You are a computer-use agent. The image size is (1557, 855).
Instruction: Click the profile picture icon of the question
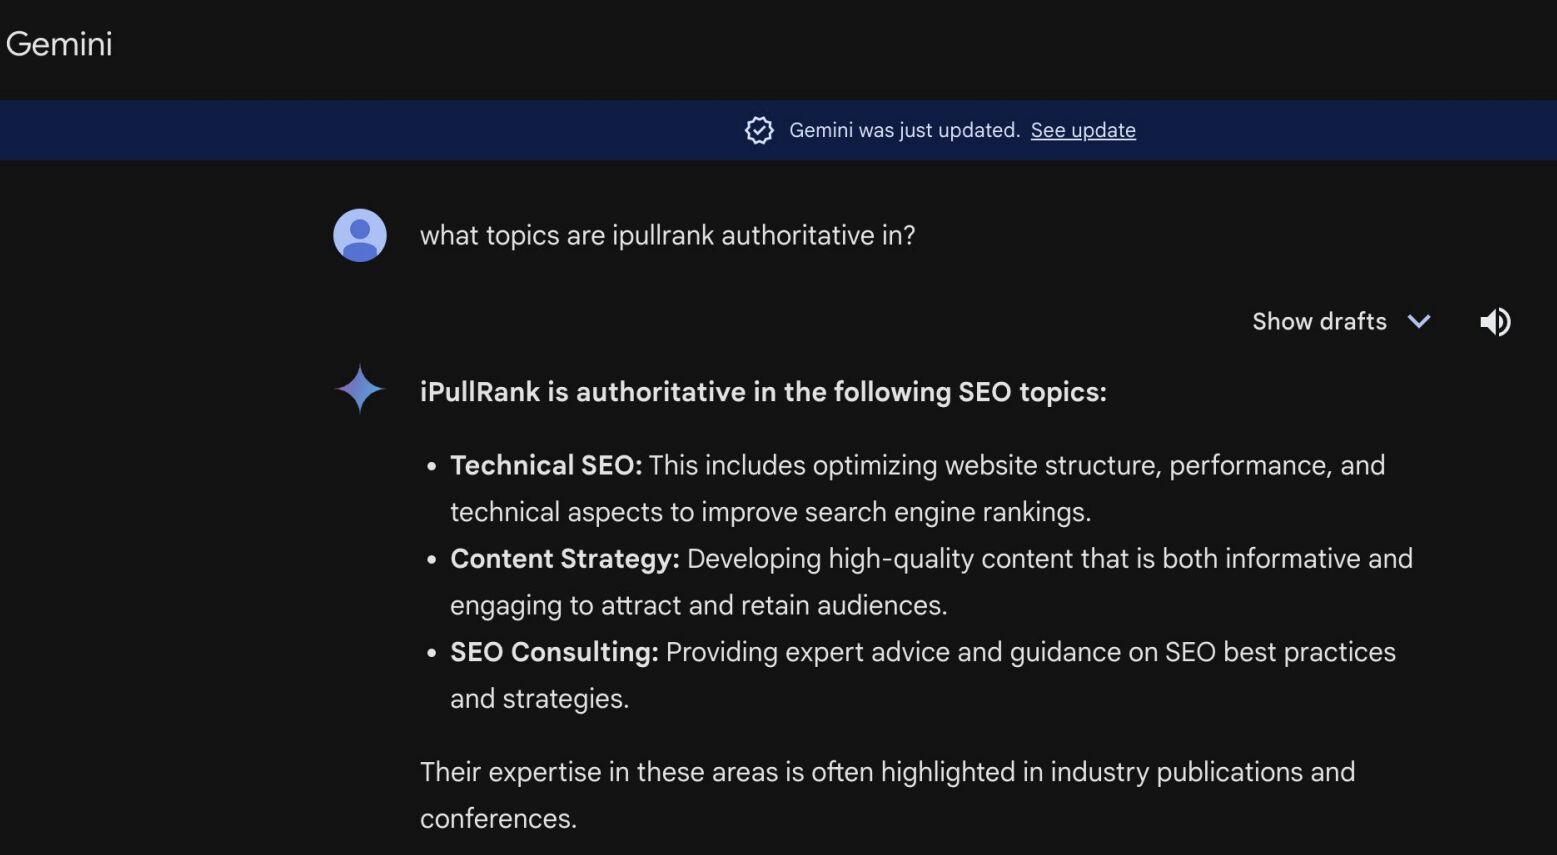tap(358, 235)
